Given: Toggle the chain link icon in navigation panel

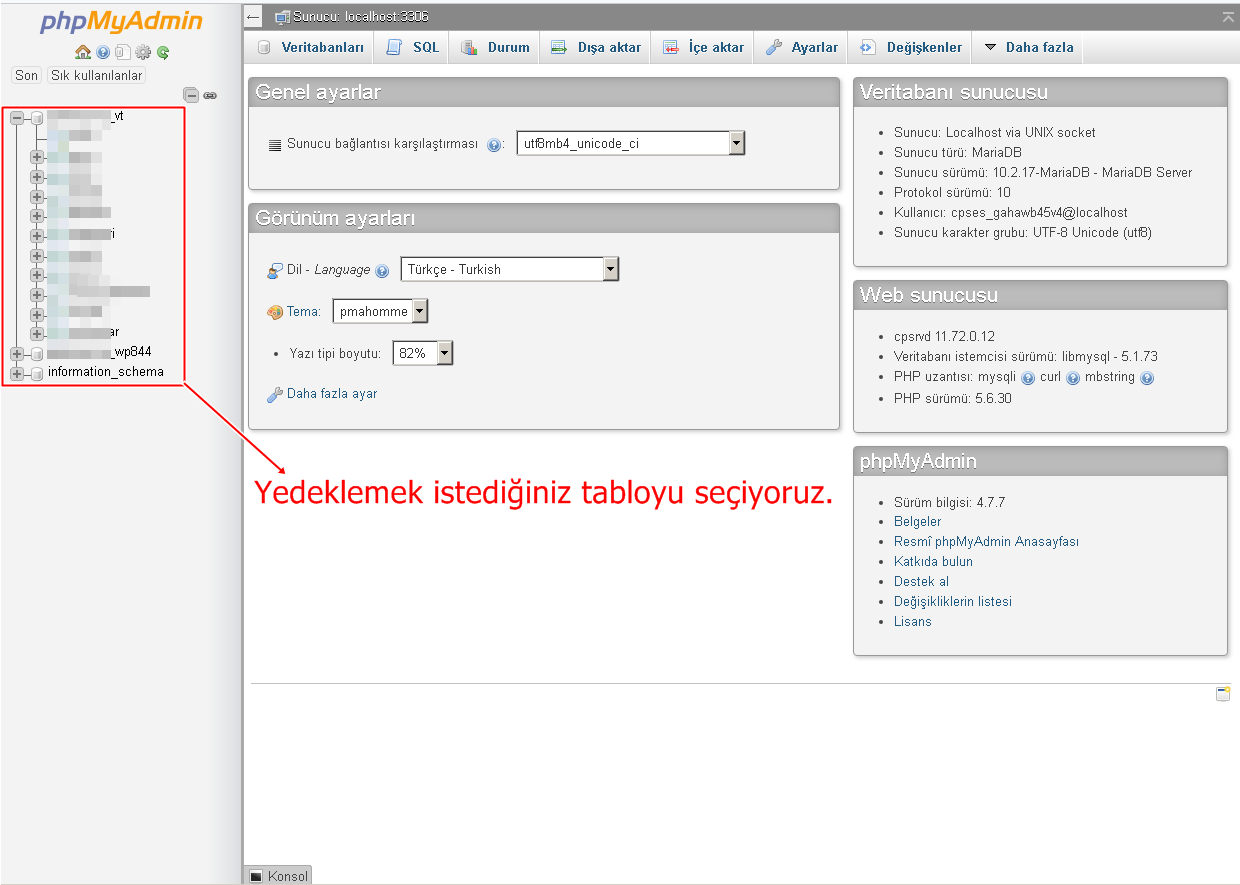Looking at the screenshot, I should (x=210, y=96).
